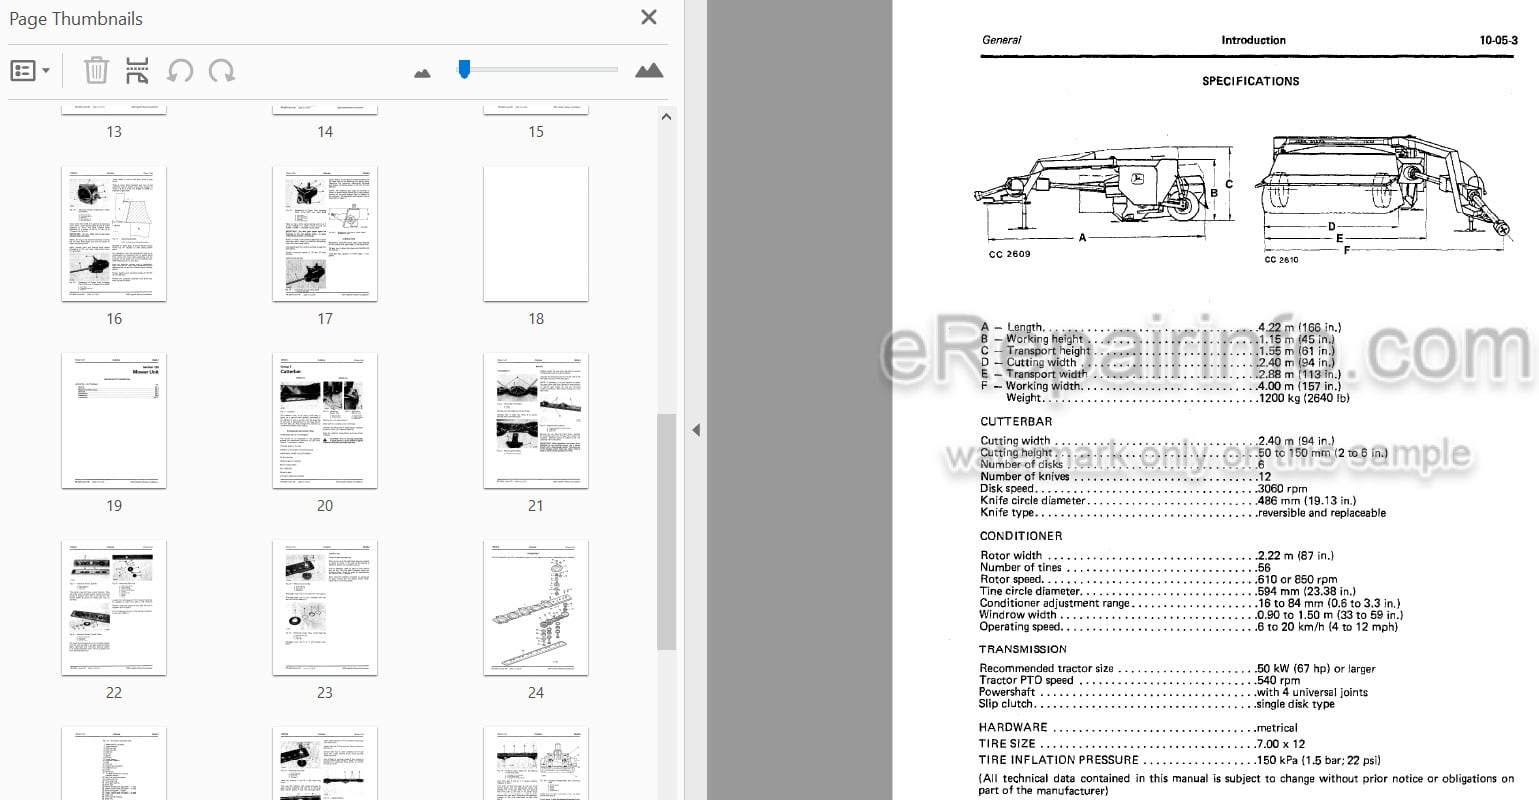The width and height of the screenshot is (1539, 800).
Task: Delete selected pages with trash icon
Action: pyautogui.click(x=96, y=71)
